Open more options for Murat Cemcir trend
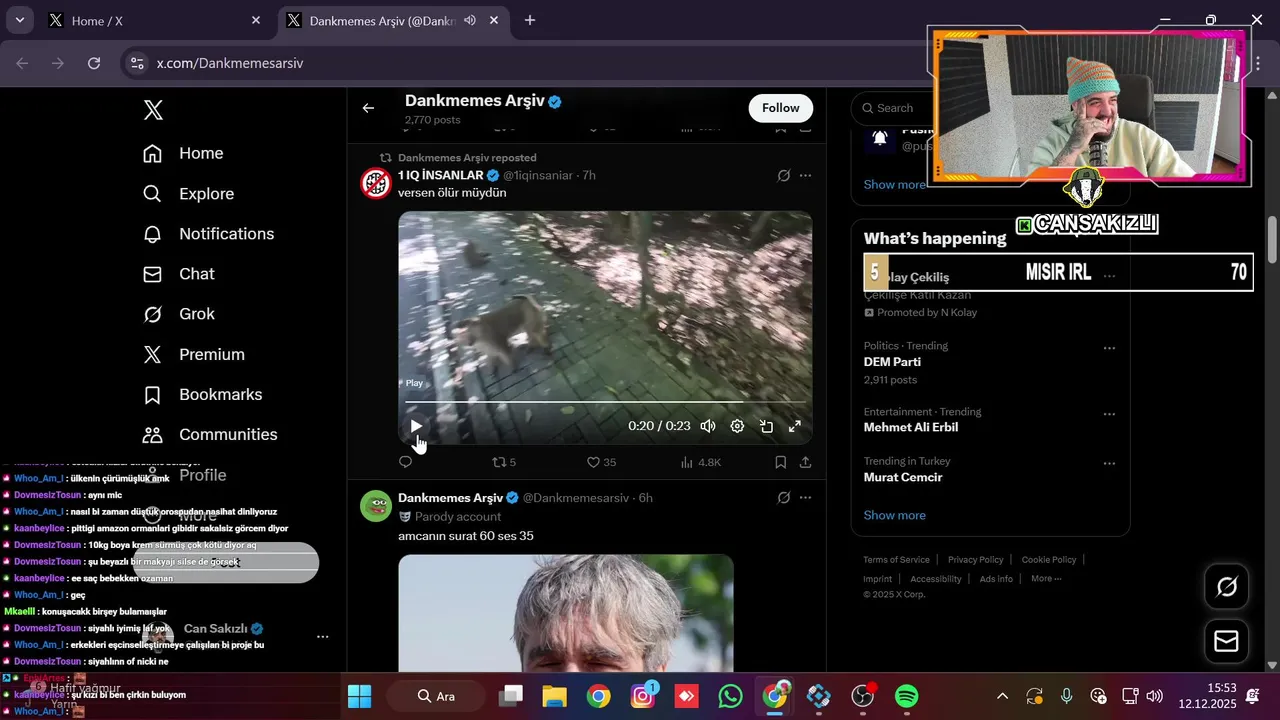The height and width of the screenshot is (720, 1280). (x=1109, y=464)
